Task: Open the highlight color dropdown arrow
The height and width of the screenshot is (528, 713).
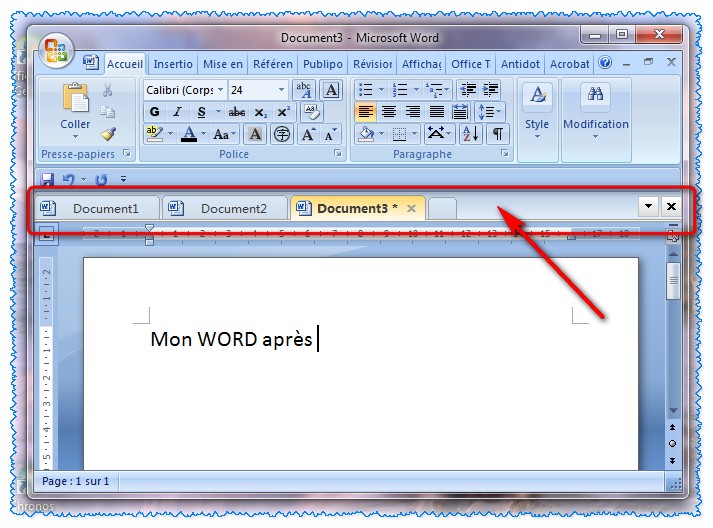Action: pyautogui.click(x=171, y=134)
